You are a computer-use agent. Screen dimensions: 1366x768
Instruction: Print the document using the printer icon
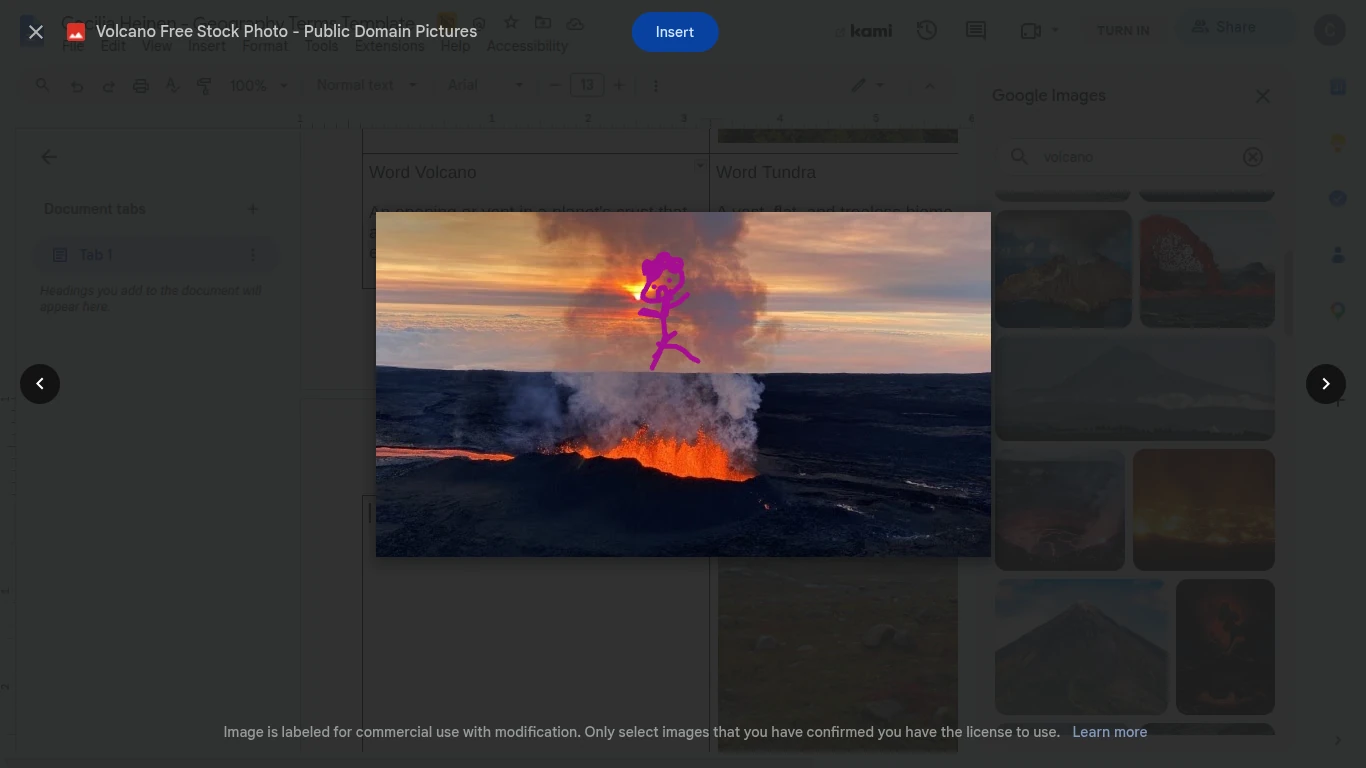(x=141, y=86)
